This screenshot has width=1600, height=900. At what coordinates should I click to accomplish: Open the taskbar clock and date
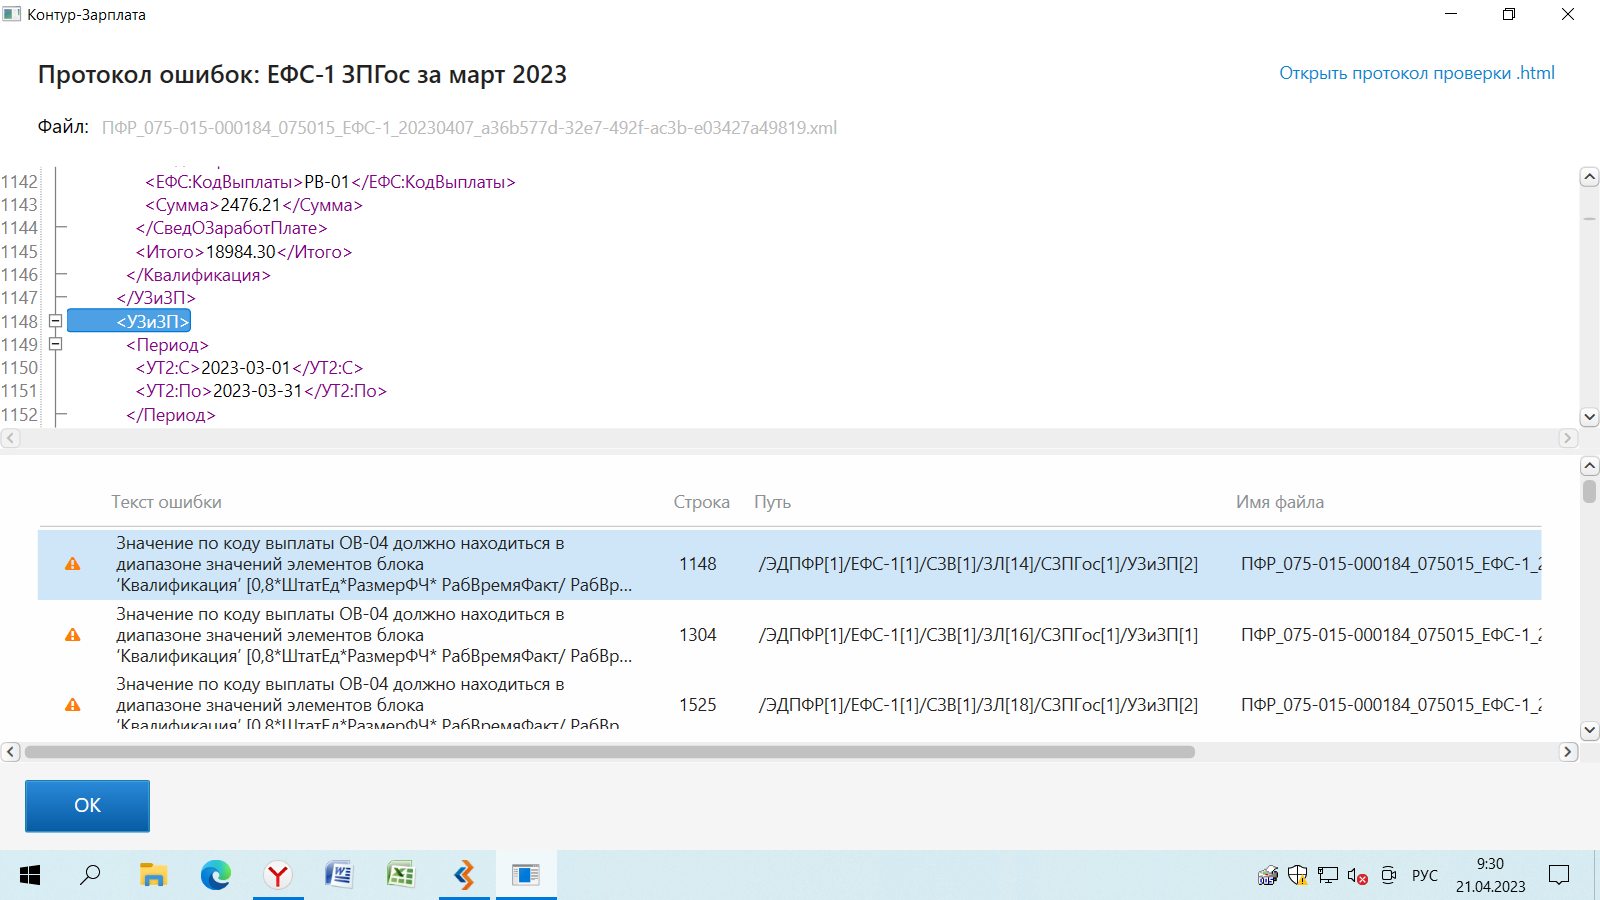tap(1490, 875)
